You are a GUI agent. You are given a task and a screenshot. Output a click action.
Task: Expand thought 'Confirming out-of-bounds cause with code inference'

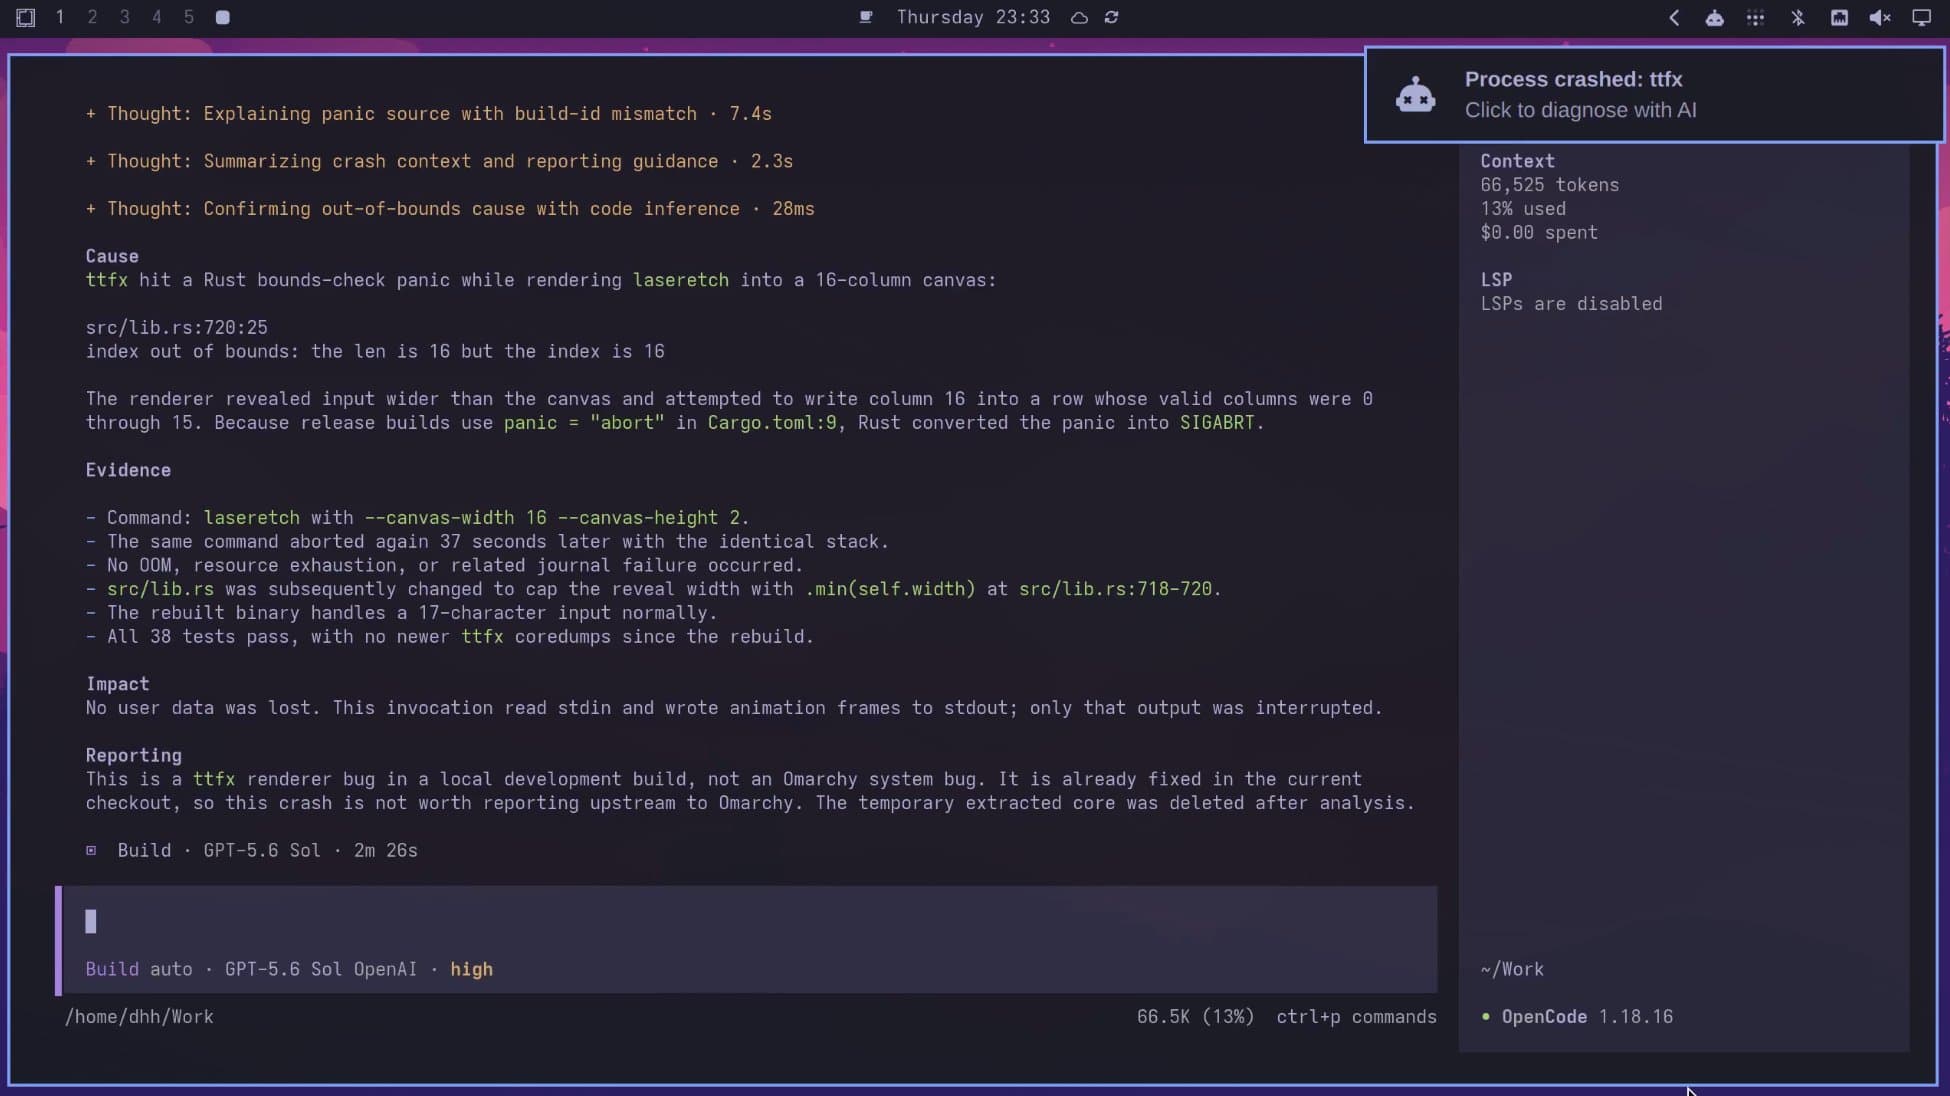[450, 209]
